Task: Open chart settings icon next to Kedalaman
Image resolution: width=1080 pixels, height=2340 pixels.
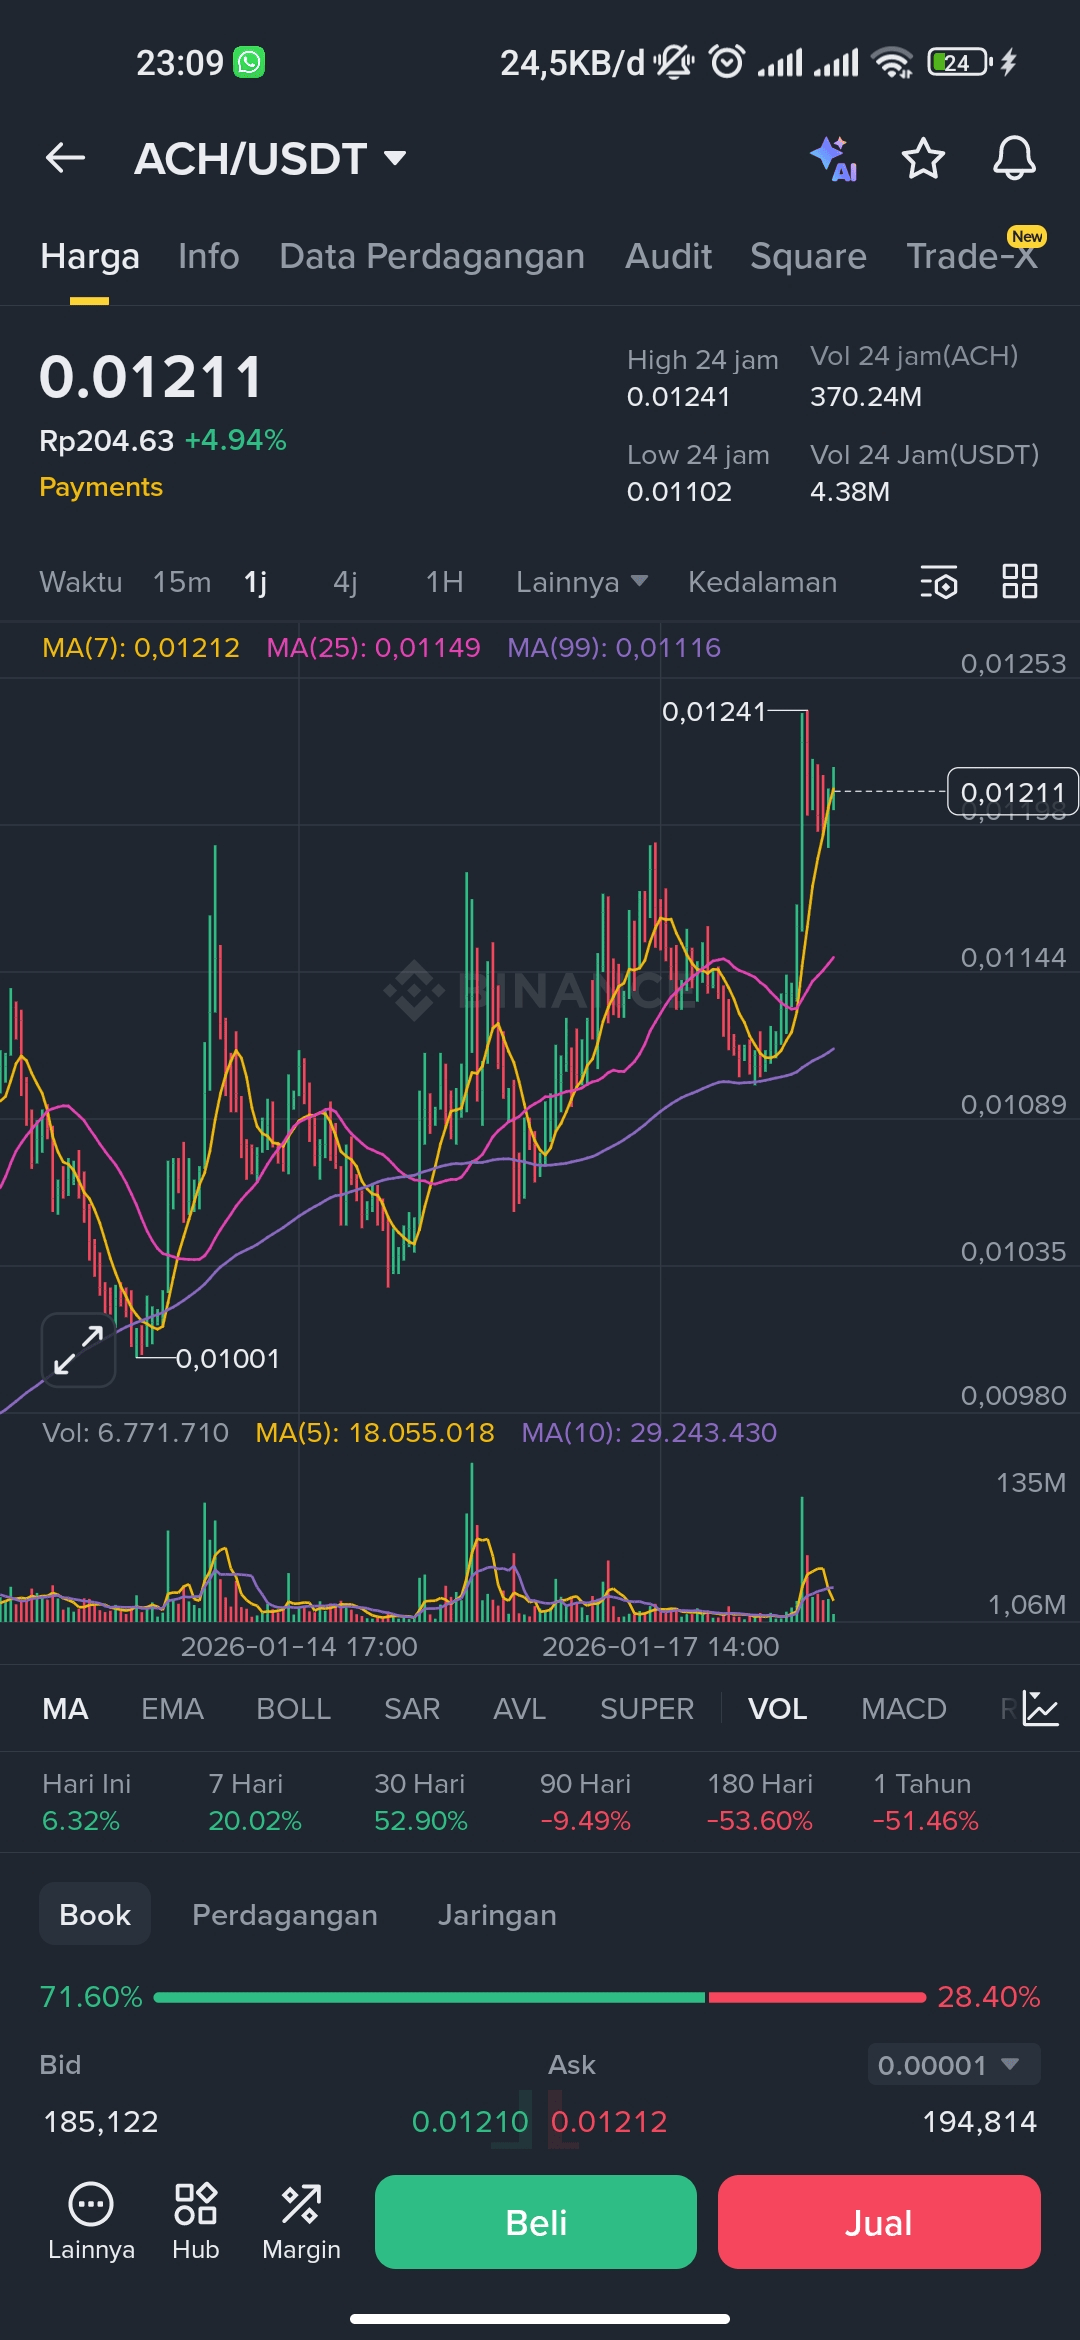Action: (939, 582)
